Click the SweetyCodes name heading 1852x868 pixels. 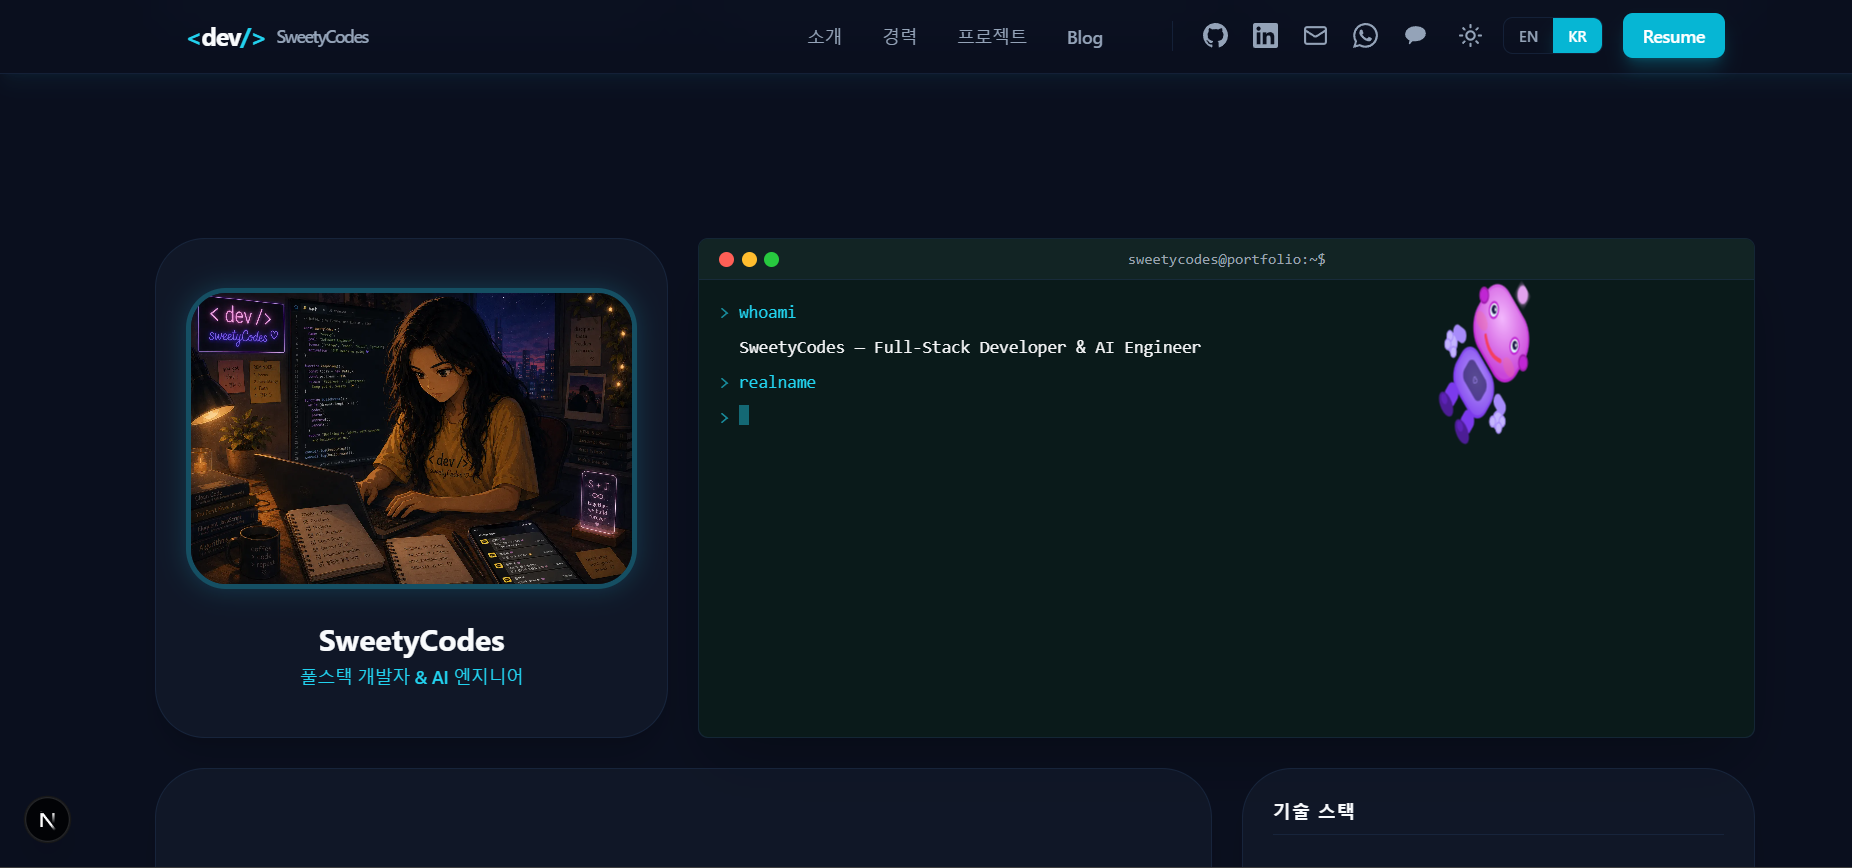pyautogui.click(x=411, y=641)
